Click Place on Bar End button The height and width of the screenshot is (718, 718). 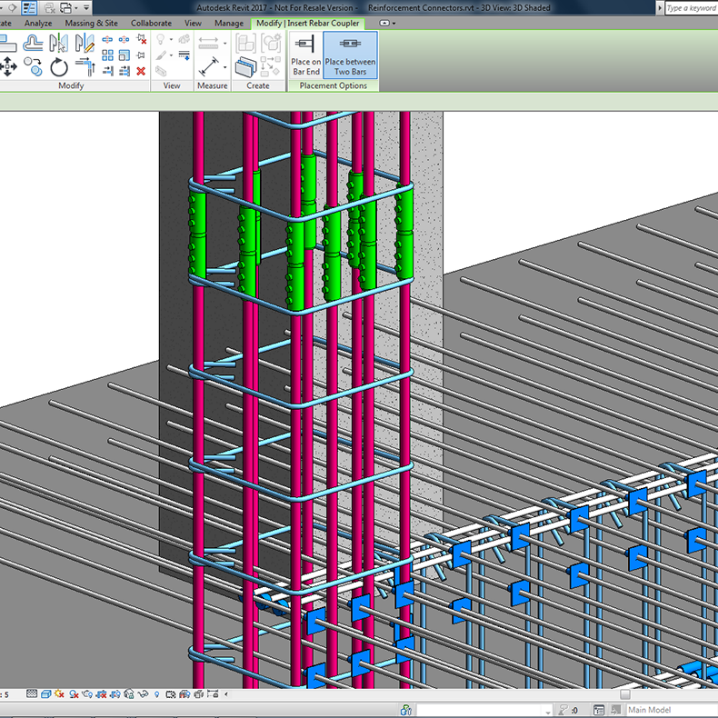pos(305,55)
